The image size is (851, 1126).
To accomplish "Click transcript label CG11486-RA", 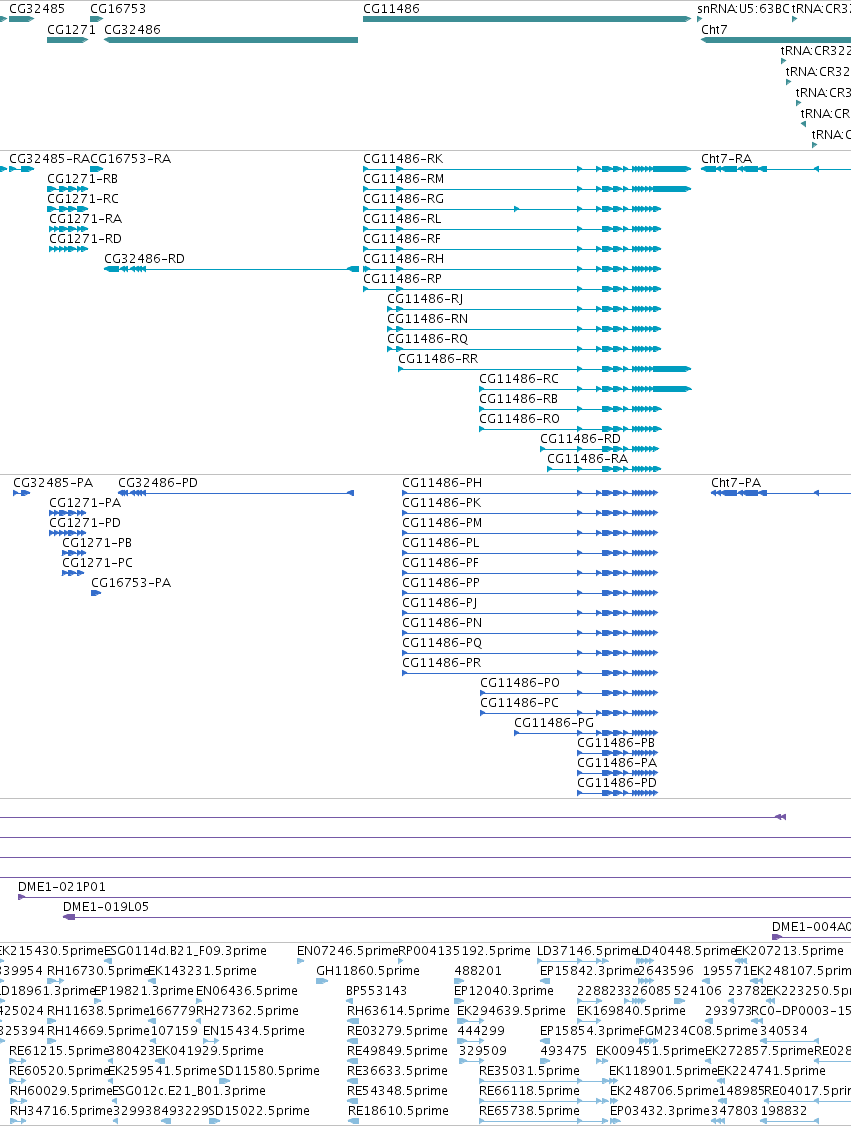I will pyautogui.click(x=587, y=459).
